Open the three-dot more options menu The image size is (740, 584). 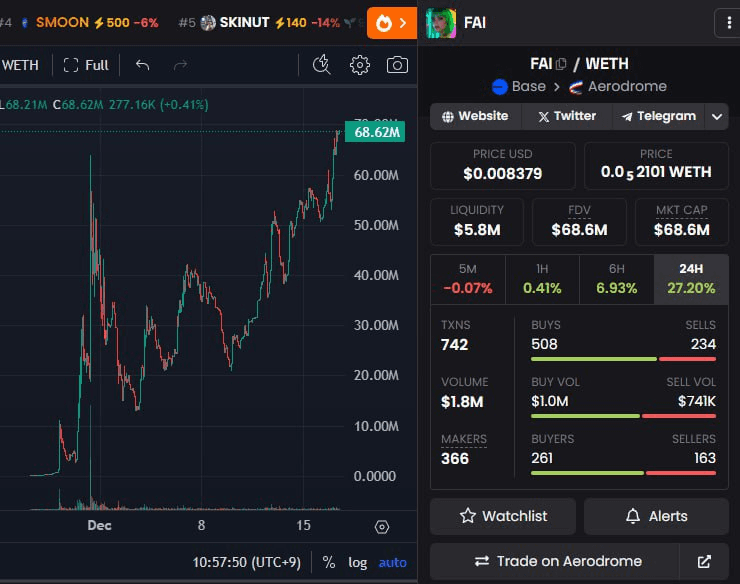click(729, 23)
